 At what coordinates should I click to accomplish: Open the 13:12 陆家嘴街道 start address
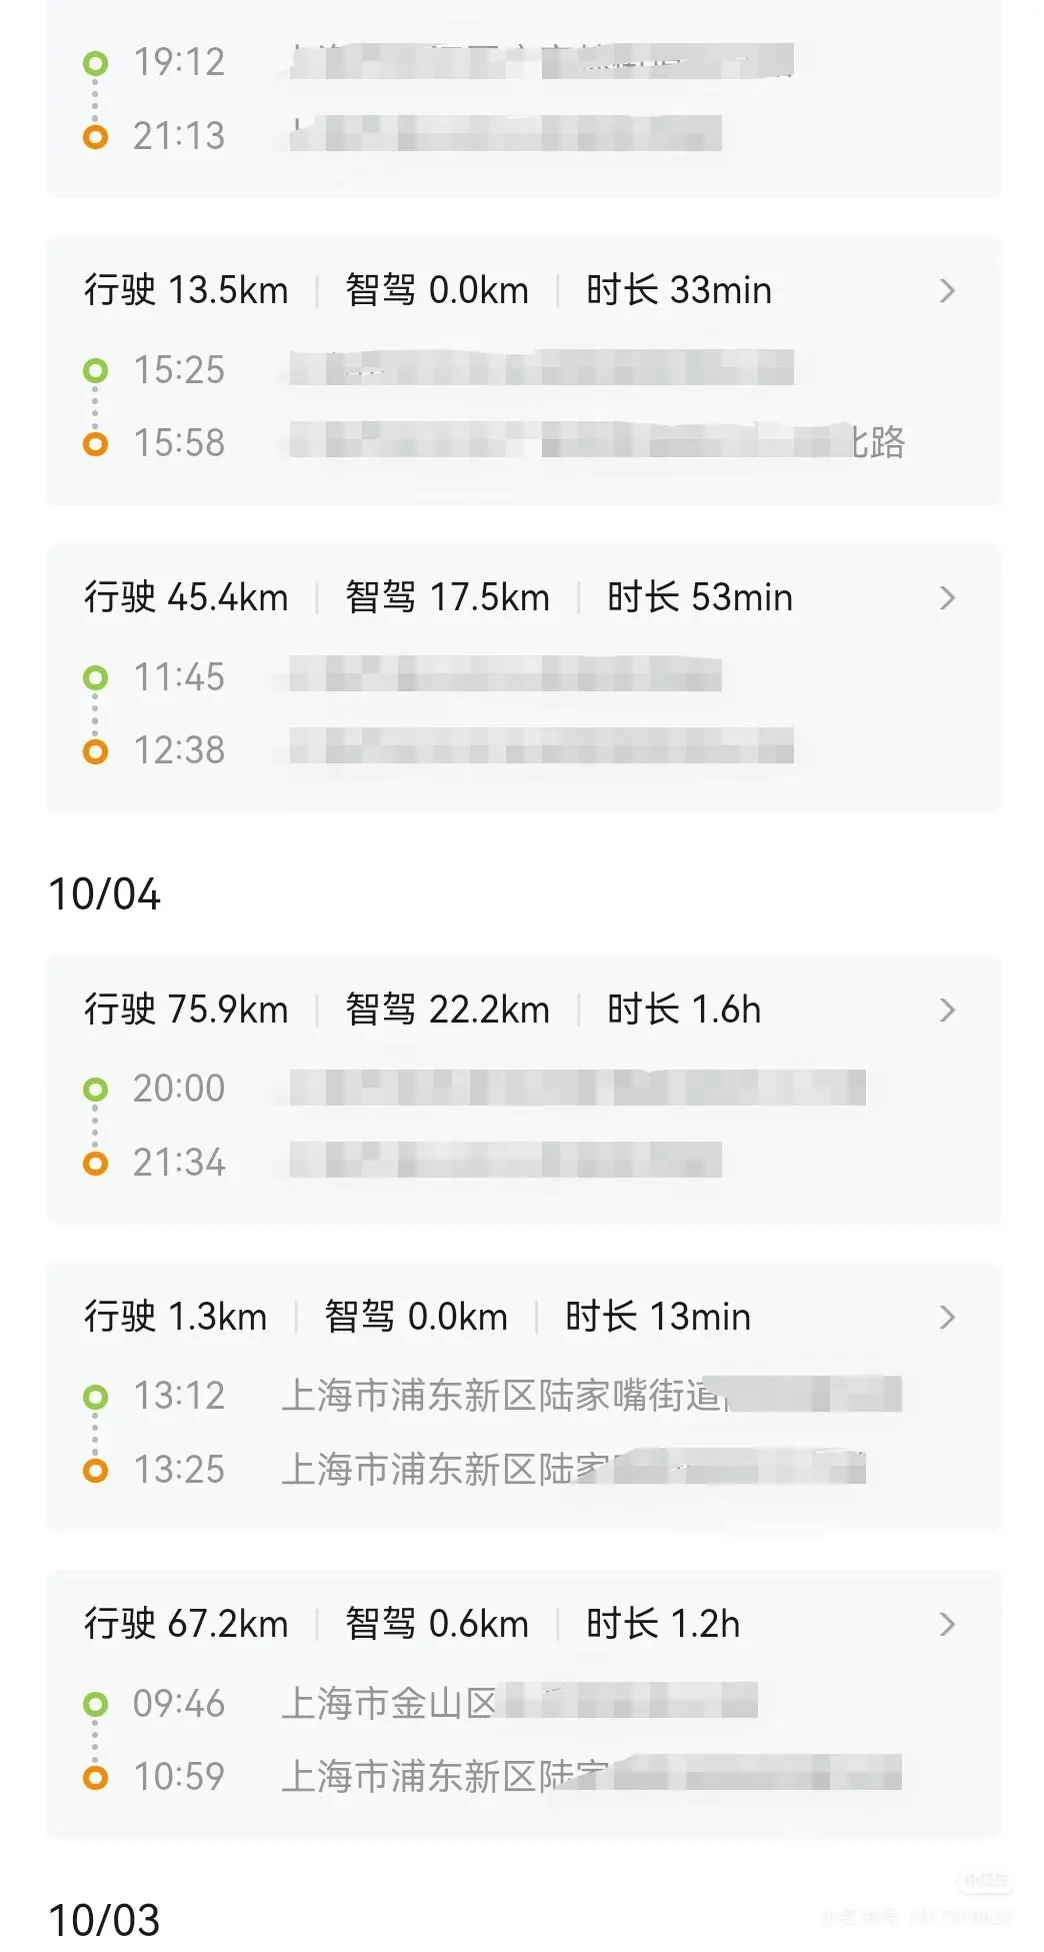[500, 1395]
